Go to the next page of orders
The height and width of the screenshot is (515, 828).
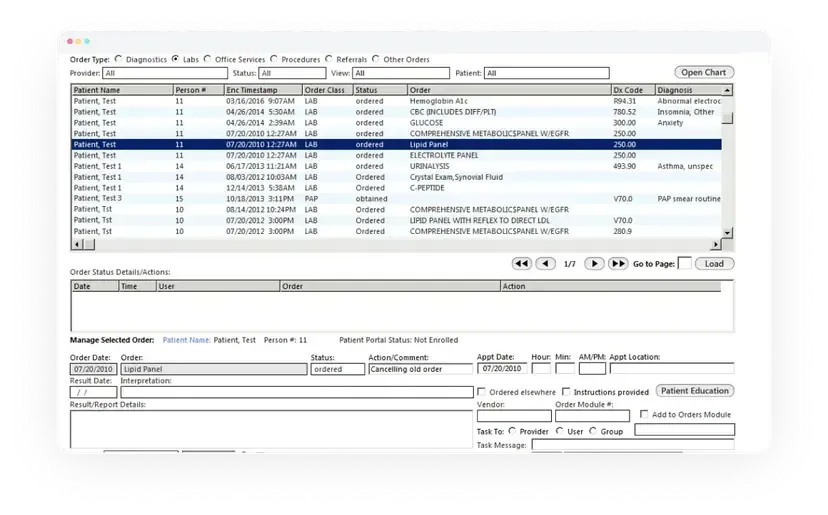point(594,264)
